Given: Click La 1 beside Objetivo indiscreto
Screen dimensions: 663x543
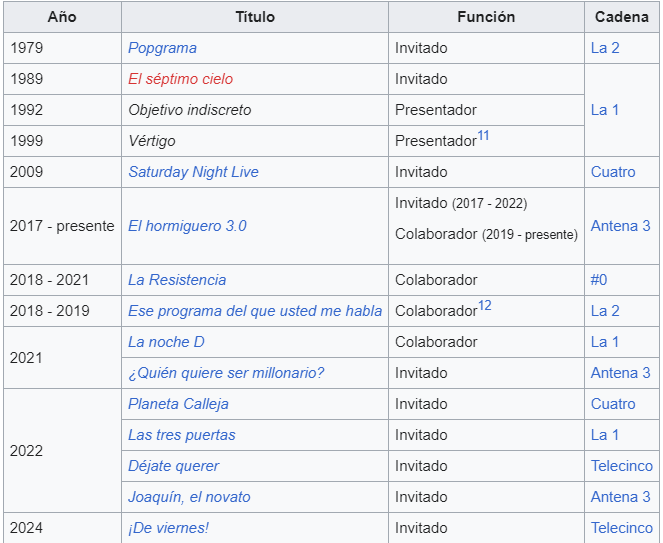Looking at the screenshot, I should click(x=605, y=110).
